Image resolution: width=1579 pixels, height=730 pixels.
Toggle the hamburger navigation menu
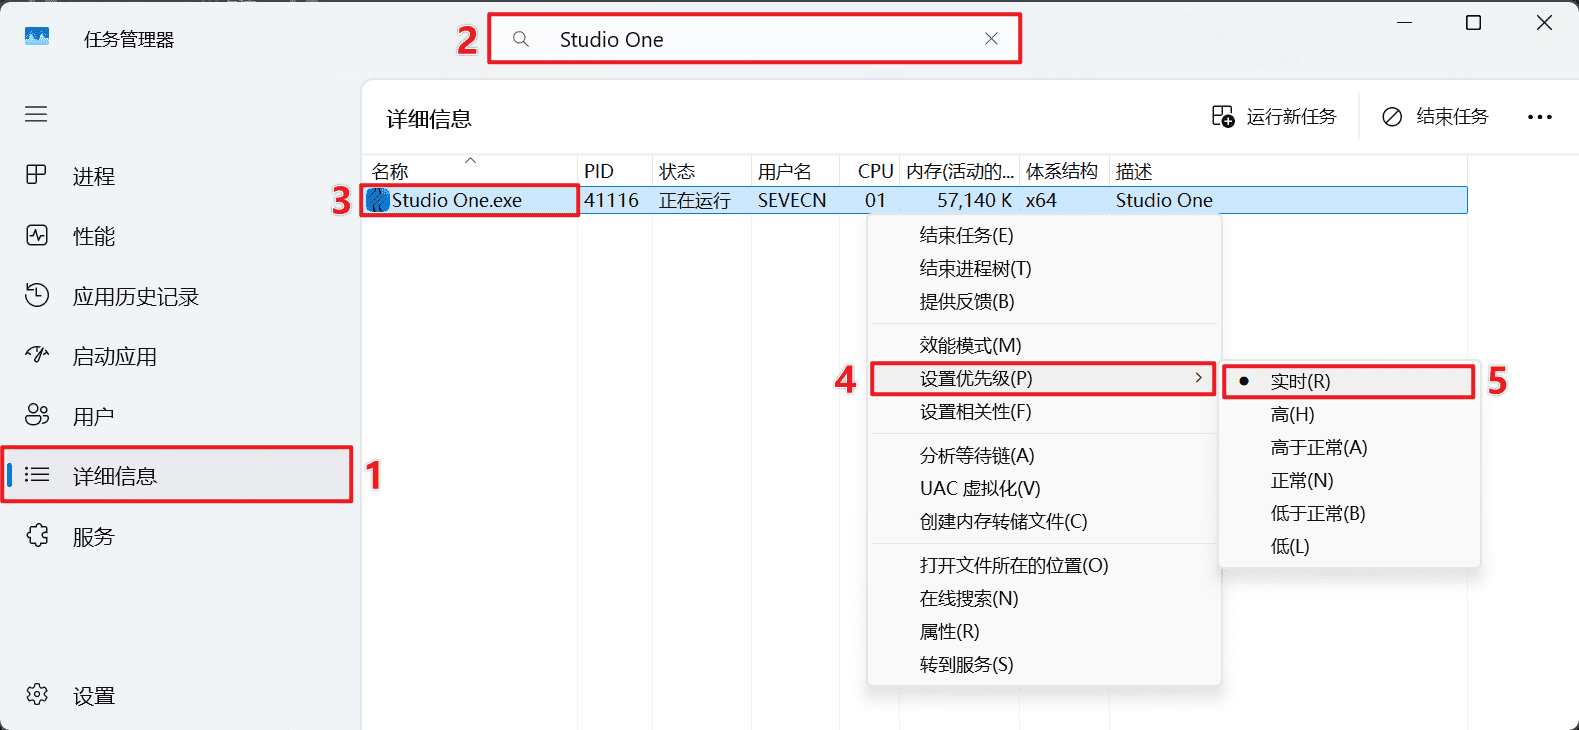[36, 114]
